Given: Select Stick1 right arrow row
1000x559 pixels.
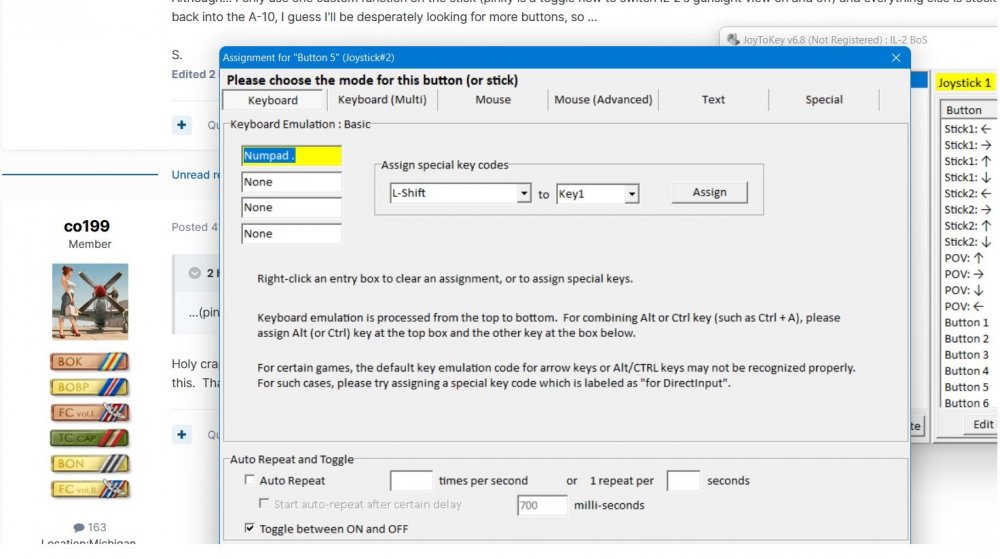Looking at the screenshot, I should [967, 145].
